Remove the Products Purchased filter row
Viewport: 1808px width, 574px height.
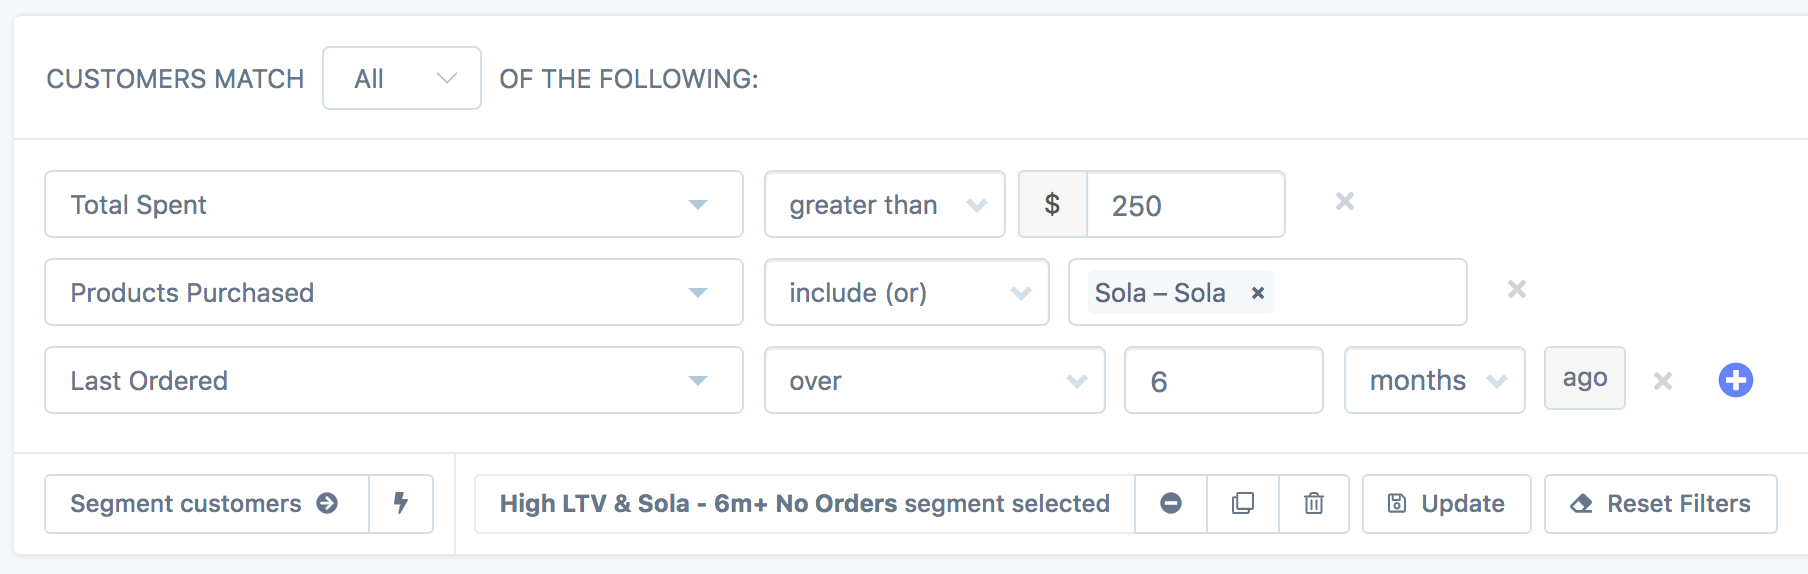pos(1517,290)
